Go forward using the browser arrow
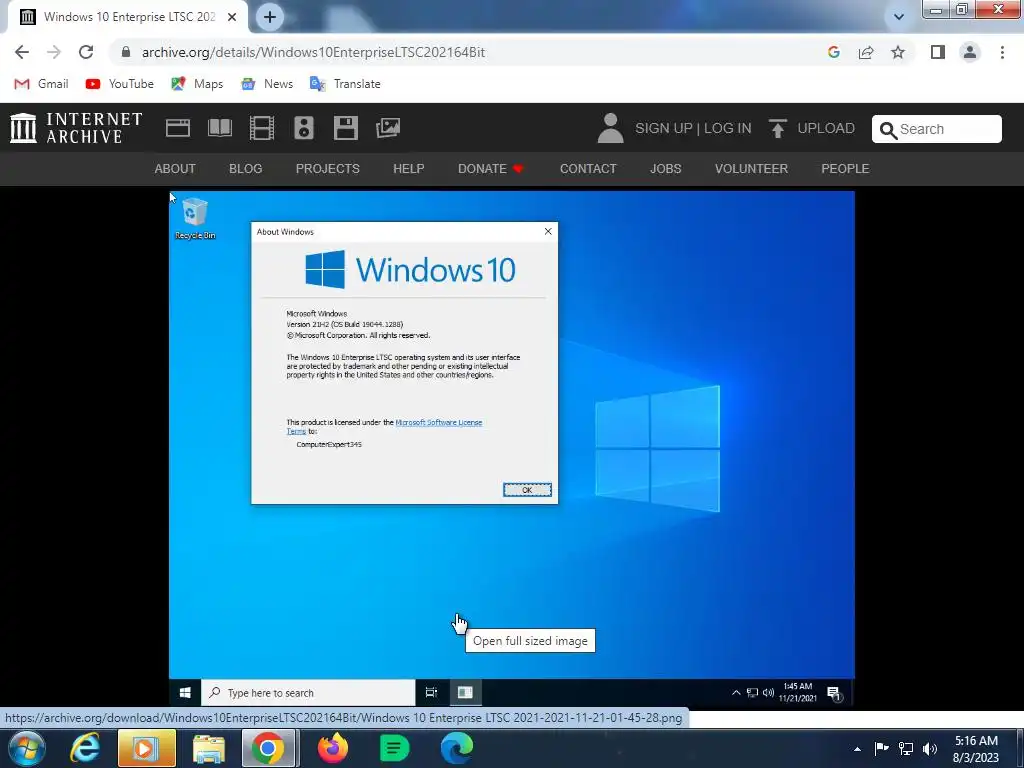Image resolution: width=1024 pixels, height=768 pixels. pos(54,52)
